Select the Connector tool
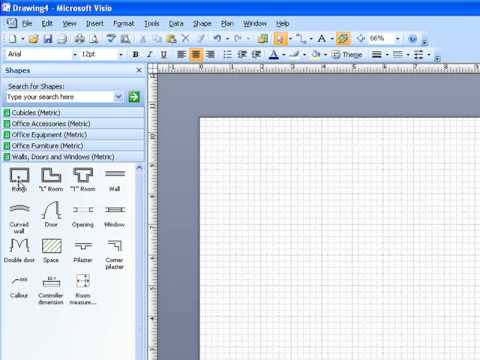This screenshot has height=360, width=480. [301, 39]
